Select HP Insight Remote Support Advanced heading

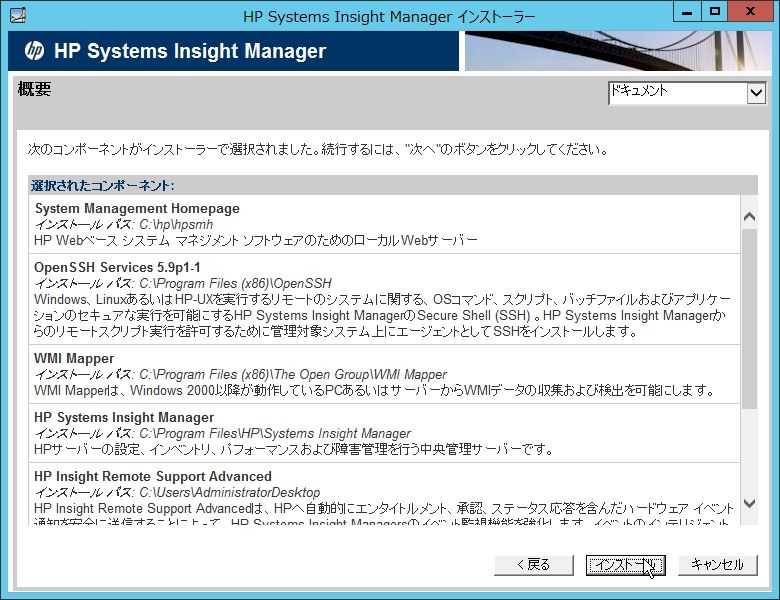coord(153,476)
